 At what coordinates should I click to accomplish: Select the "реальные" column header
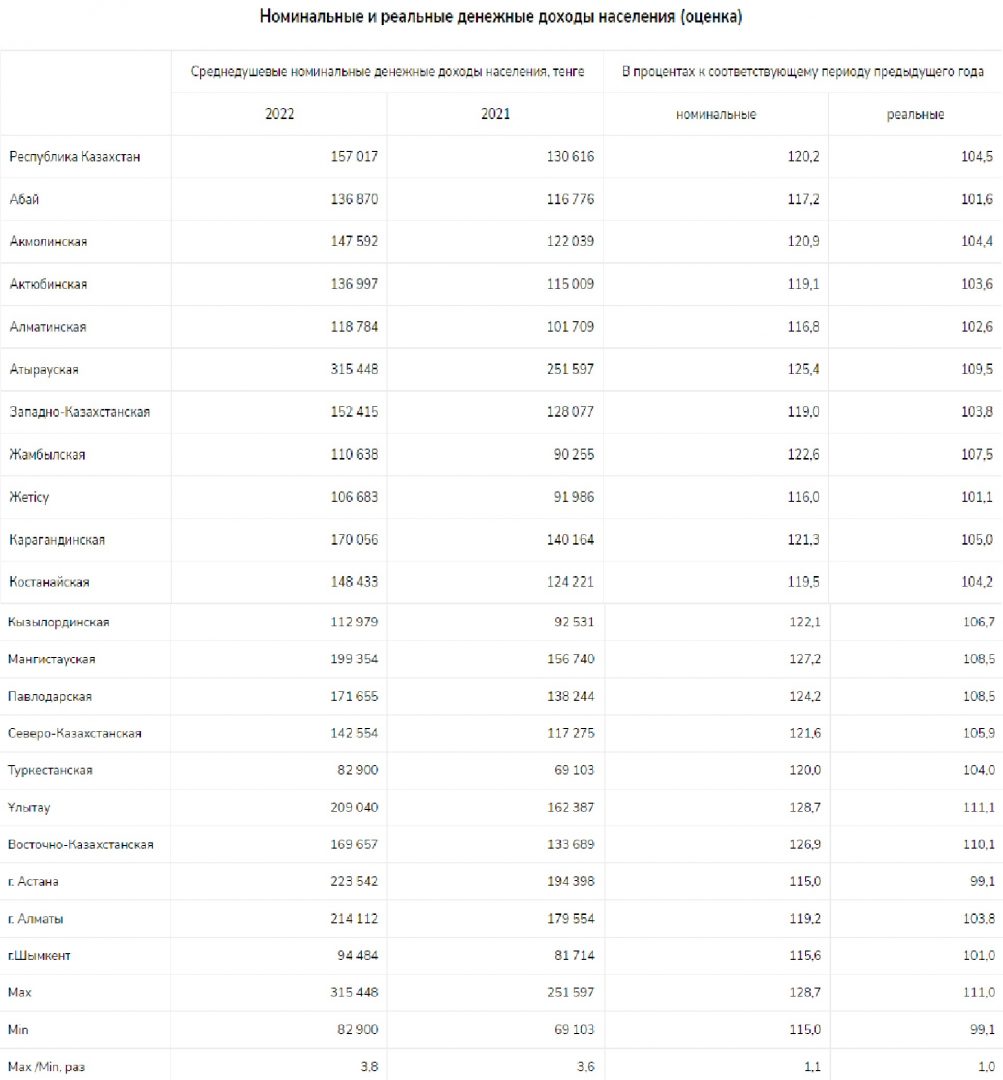point(915,114)
